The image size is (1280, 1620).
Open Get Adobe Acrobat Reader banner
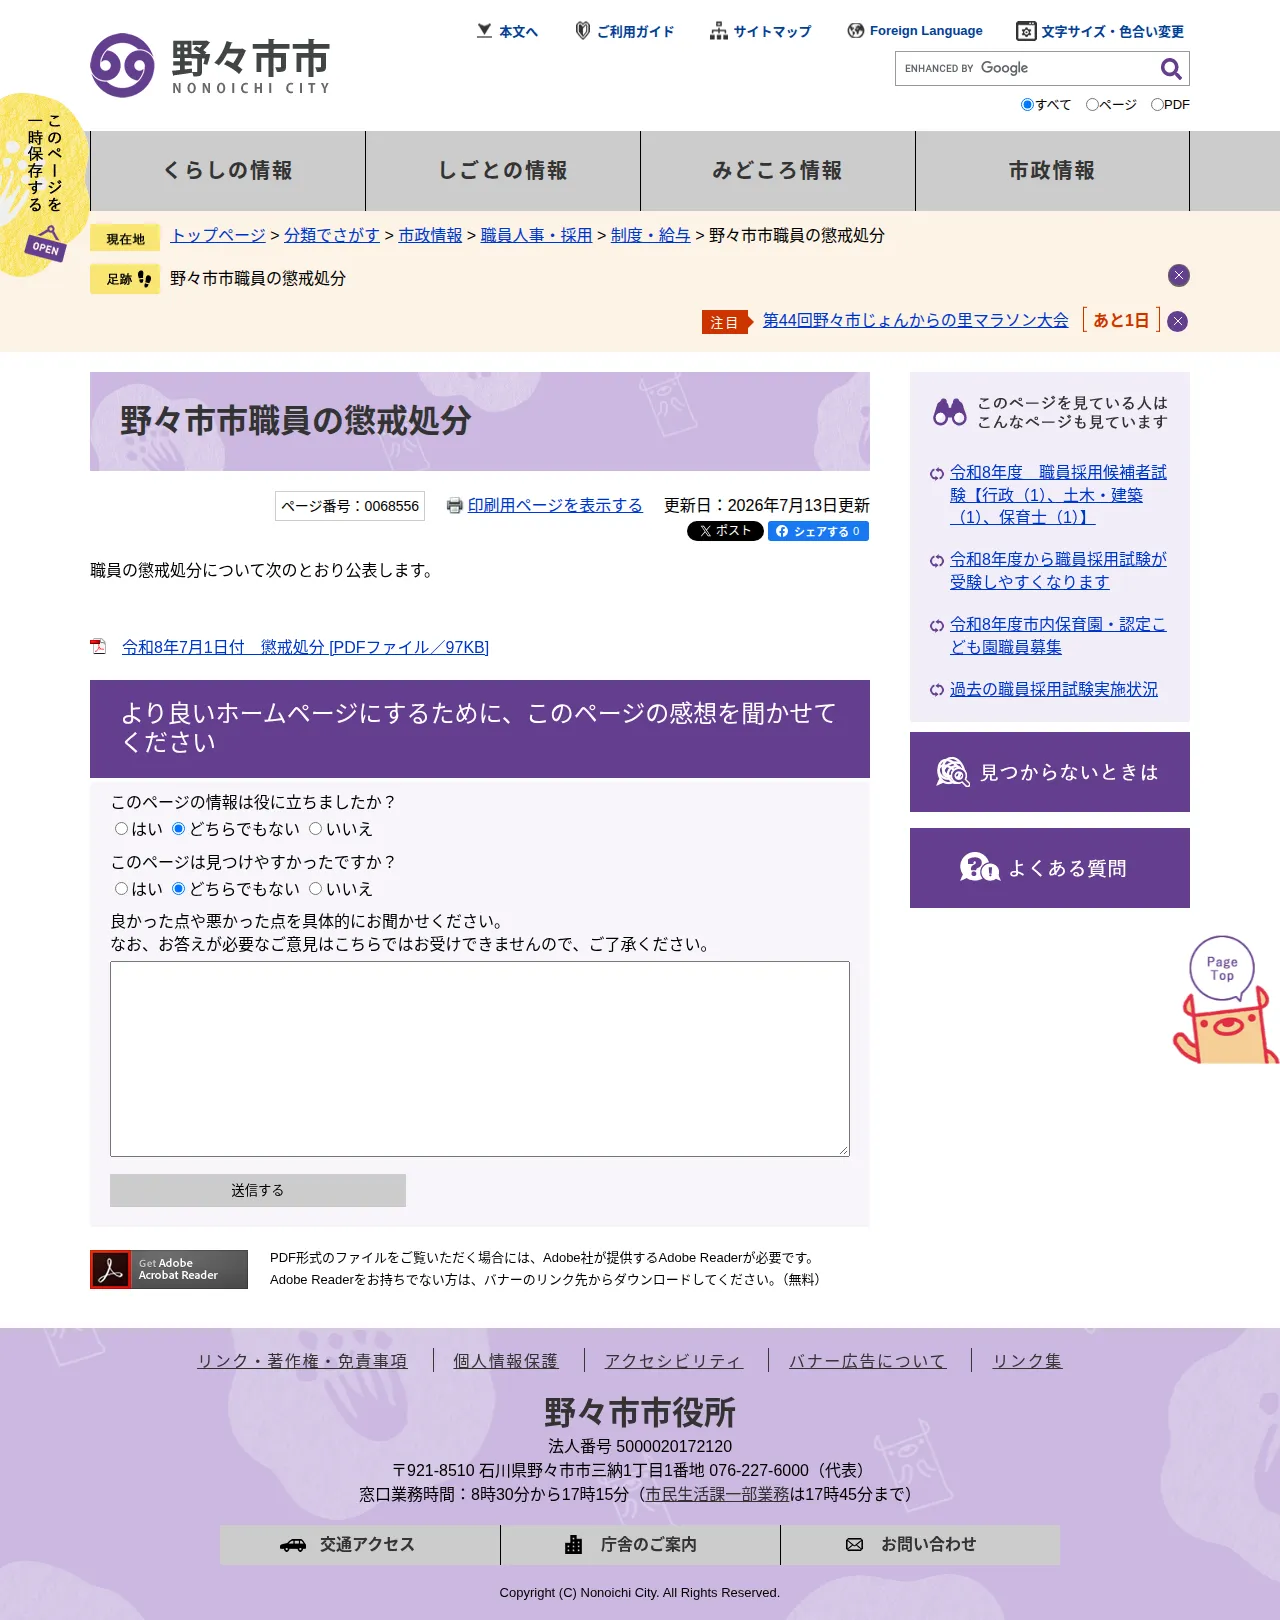point(169,1269)
